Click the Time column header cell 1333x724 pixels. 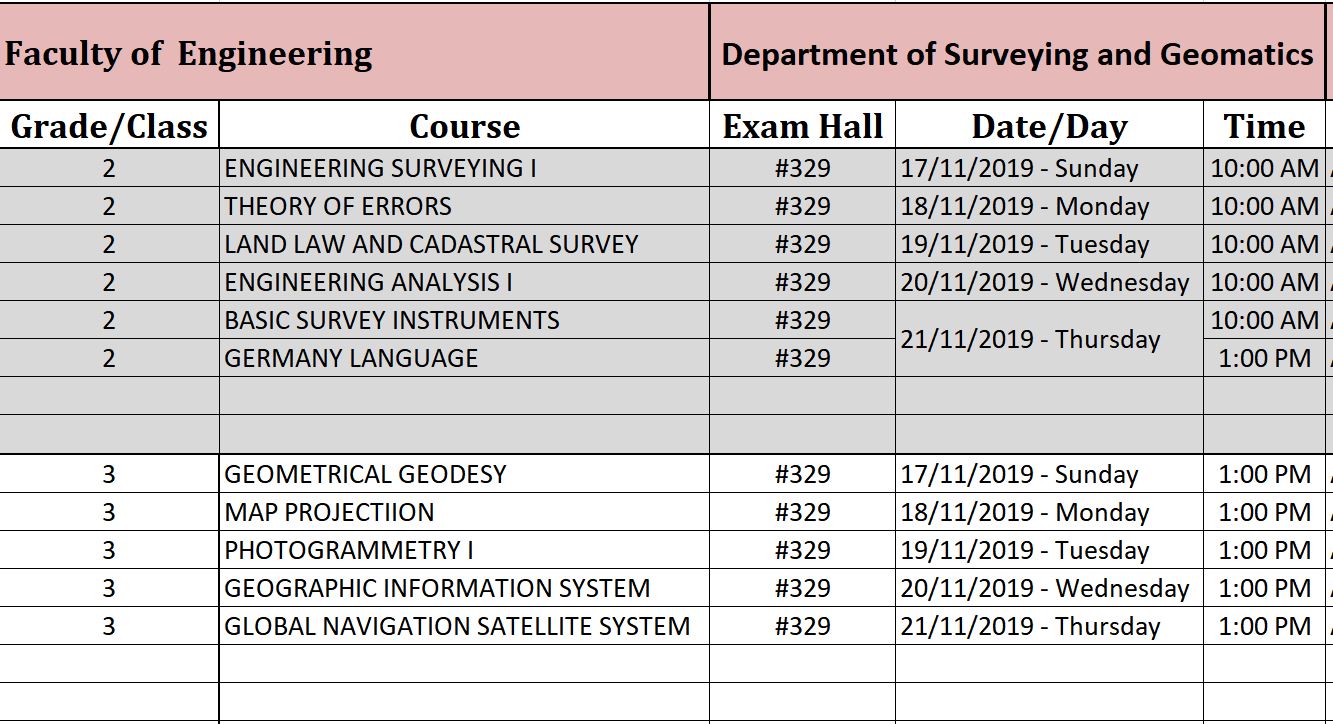click(x=1264, y=127)
